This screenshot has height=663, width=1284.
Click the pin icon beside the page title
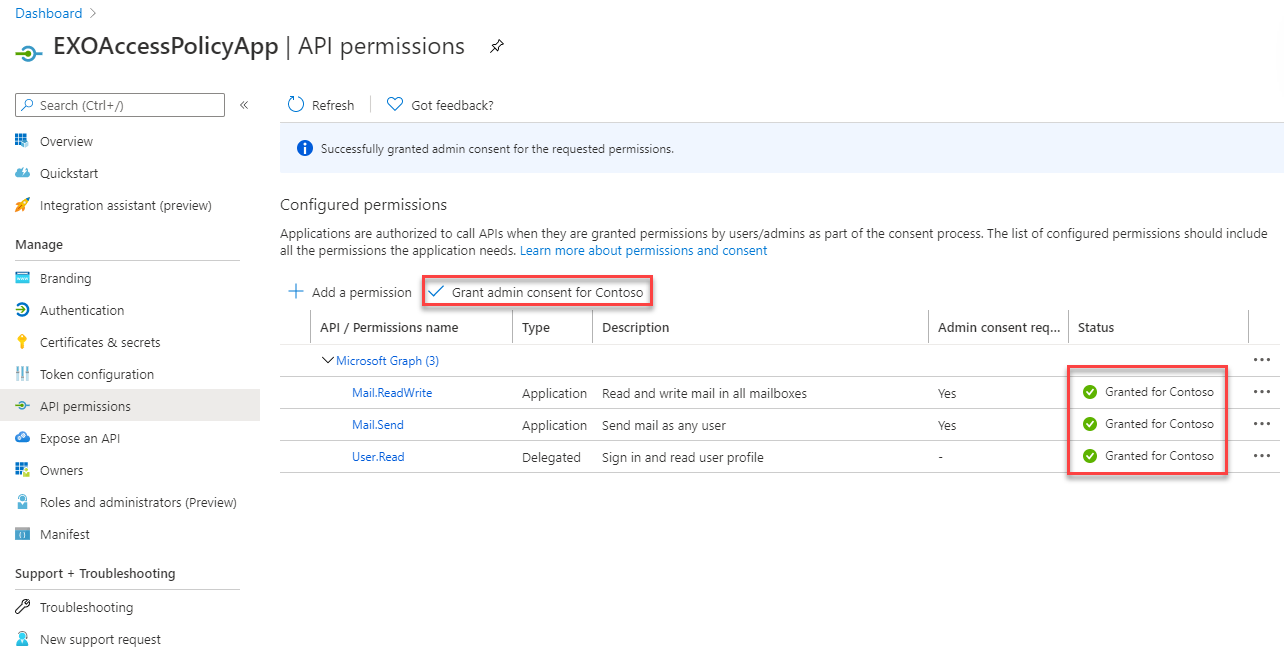[497, 47]
